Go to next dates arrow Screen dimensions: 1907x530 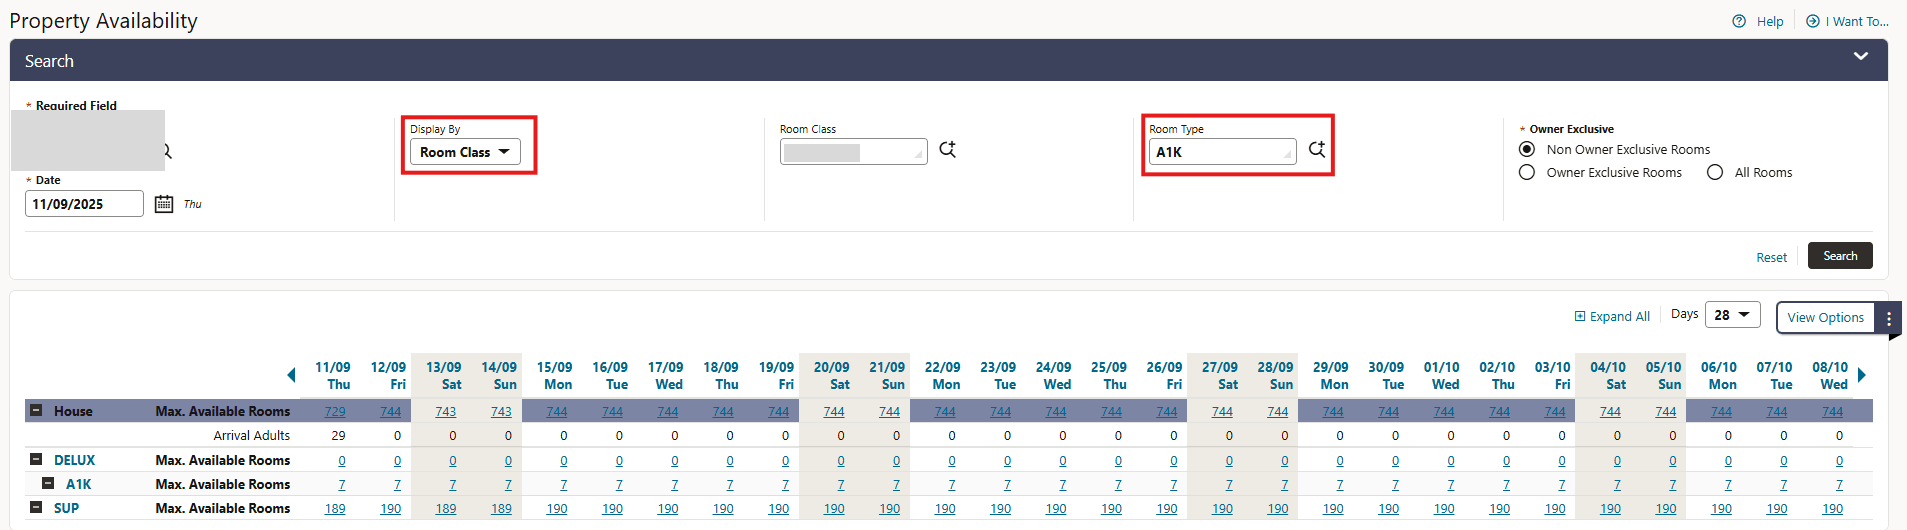[x=1862, y=376]
